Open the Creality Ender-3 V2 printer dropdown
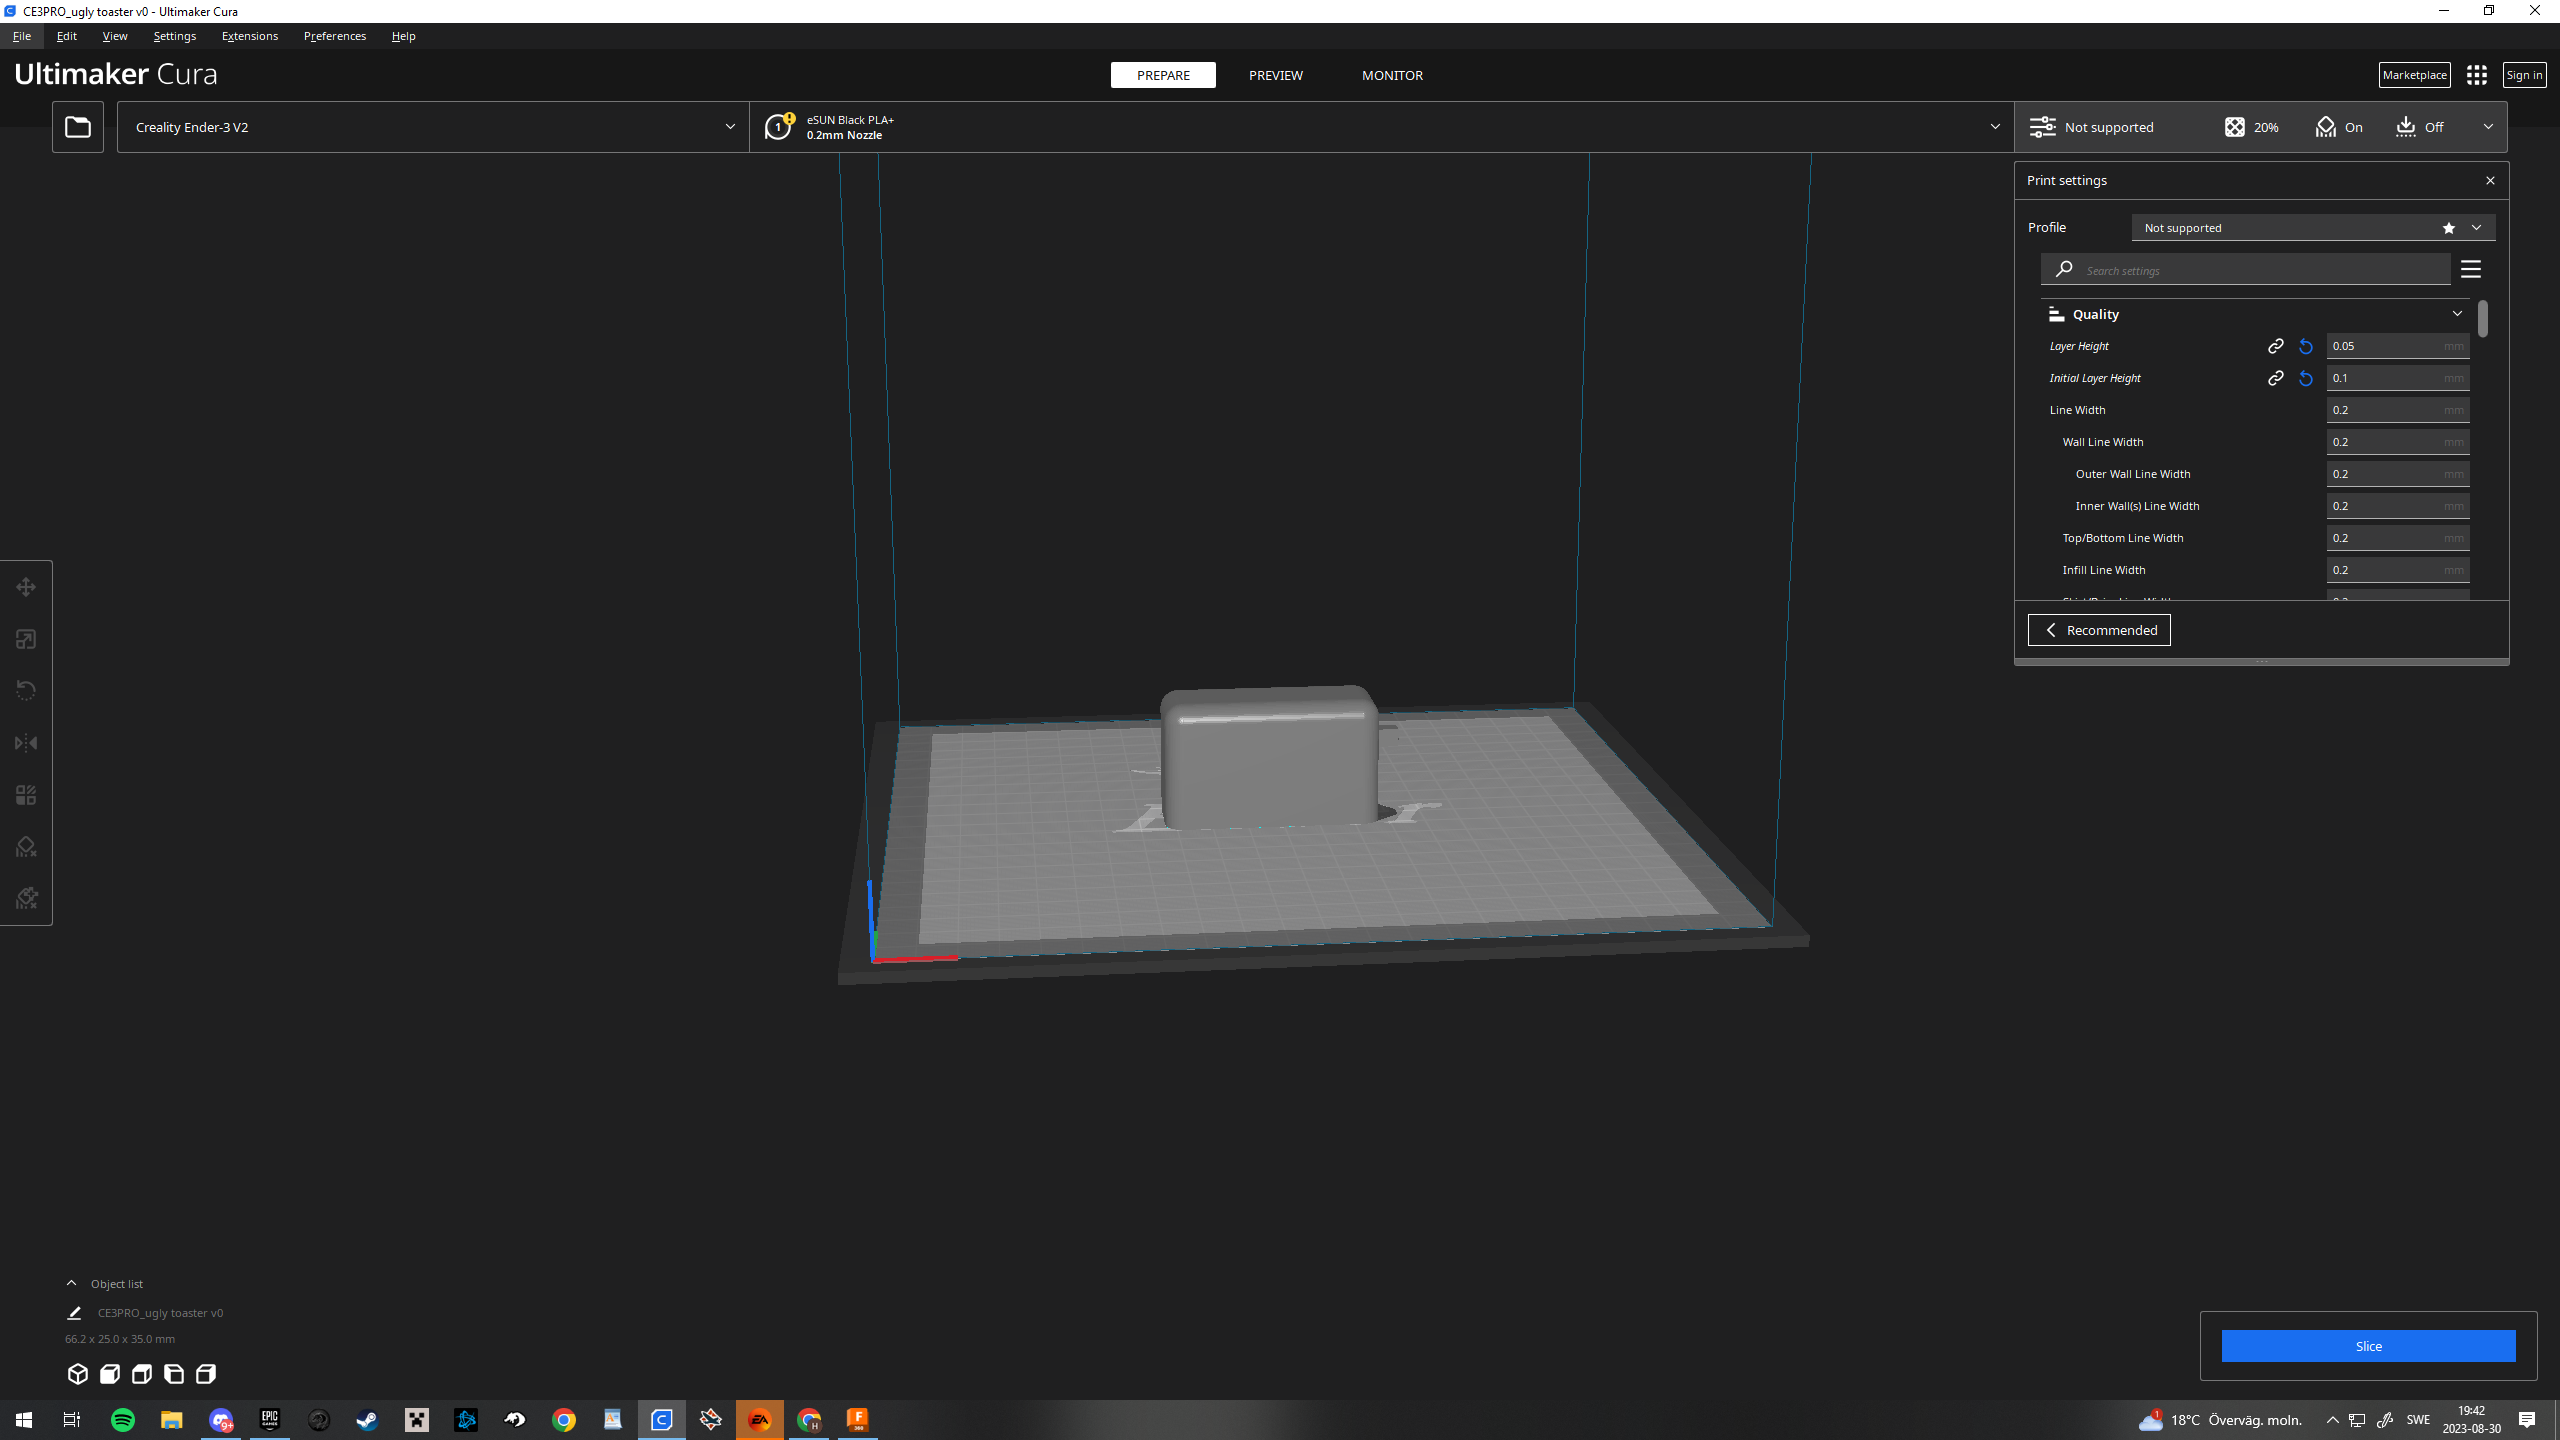Viewport: 2560px width, 1440px height. 433,127
